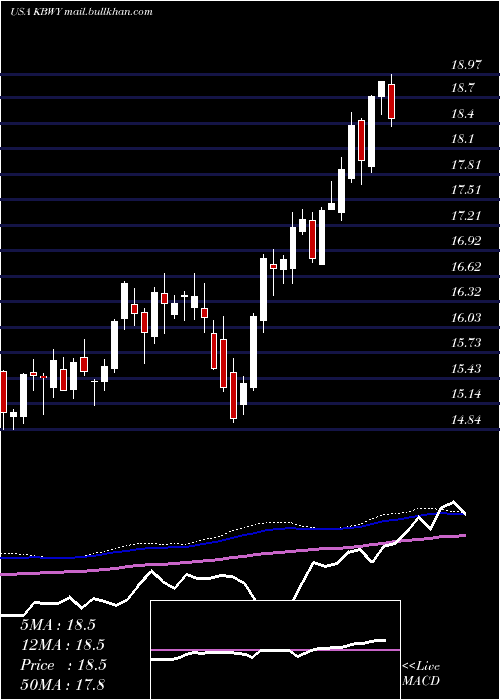Click the 18.97 price axis label
Image resolution: width=500 pixels, height=700 pixels.
467,65
